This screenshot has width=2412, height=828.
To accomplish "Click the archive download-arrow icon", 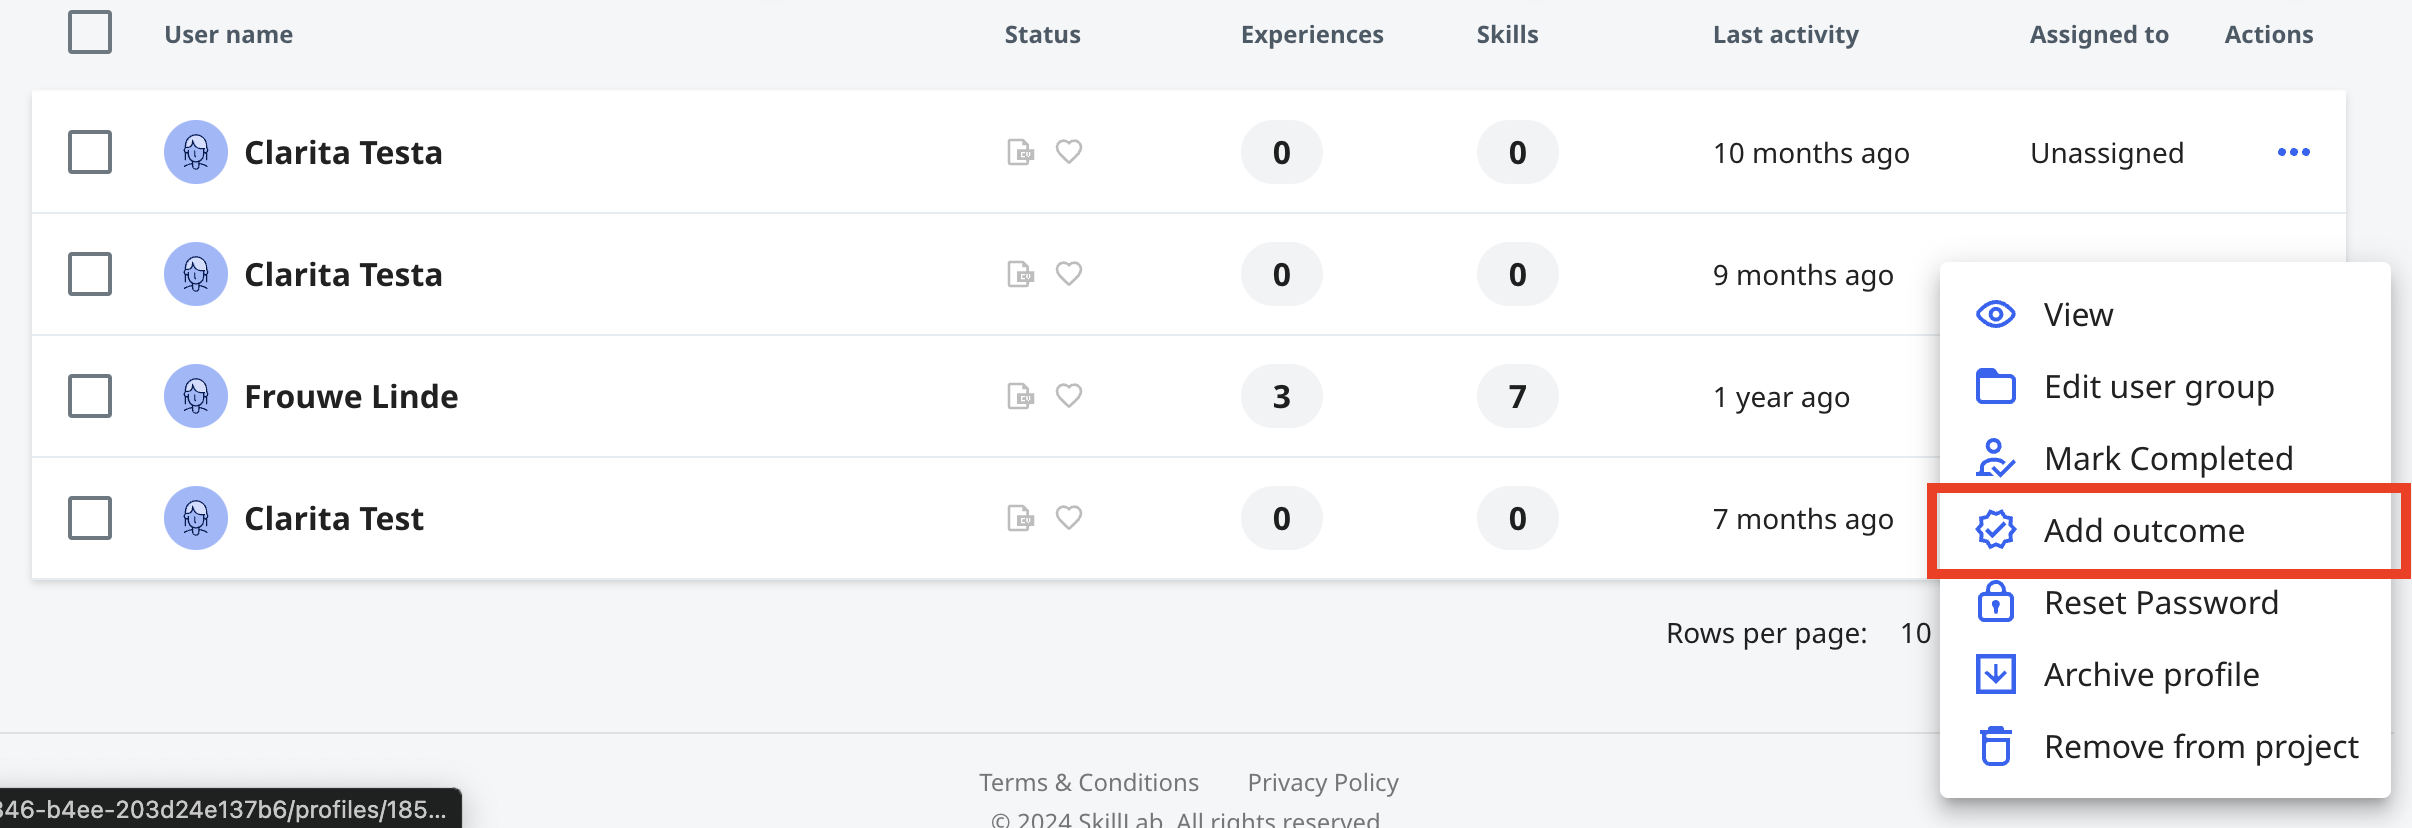I will click(1996, 674).
